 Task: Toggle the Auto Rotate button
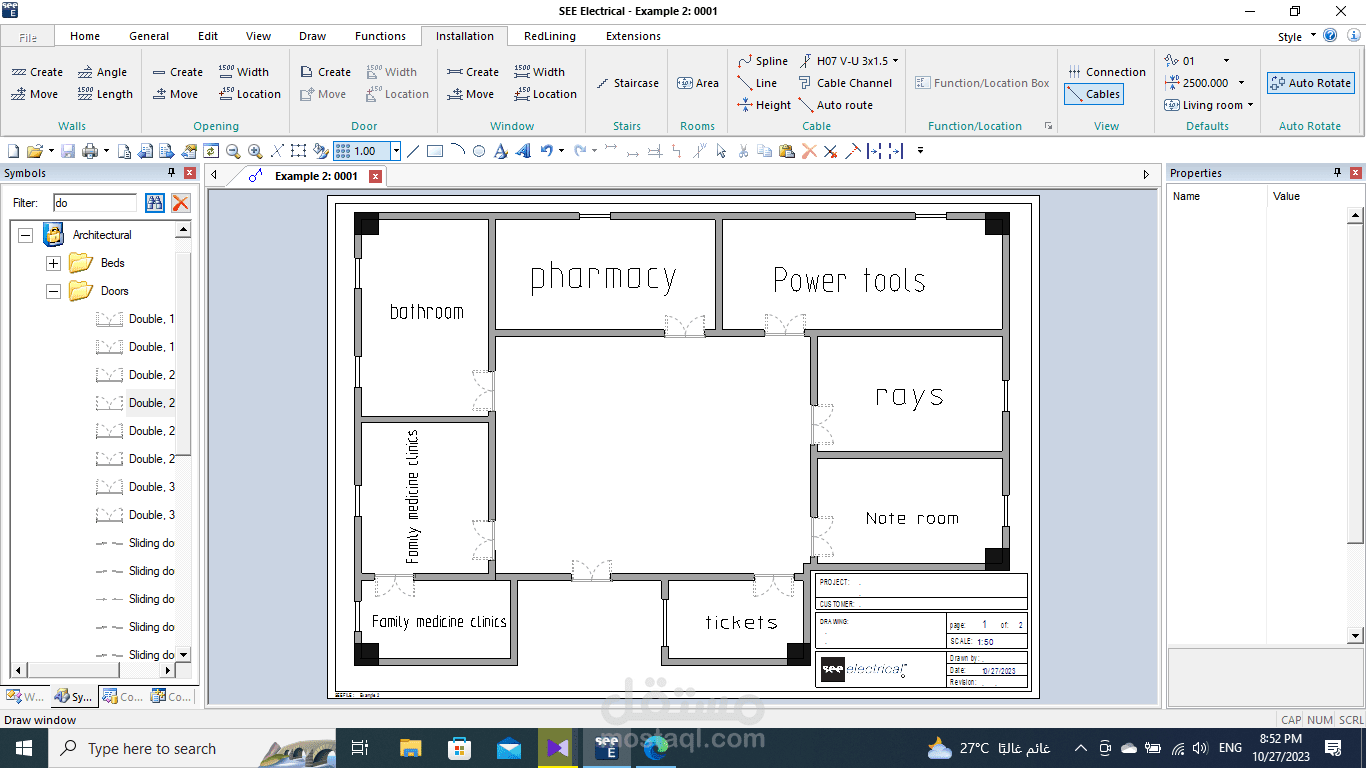[1311, 83]
